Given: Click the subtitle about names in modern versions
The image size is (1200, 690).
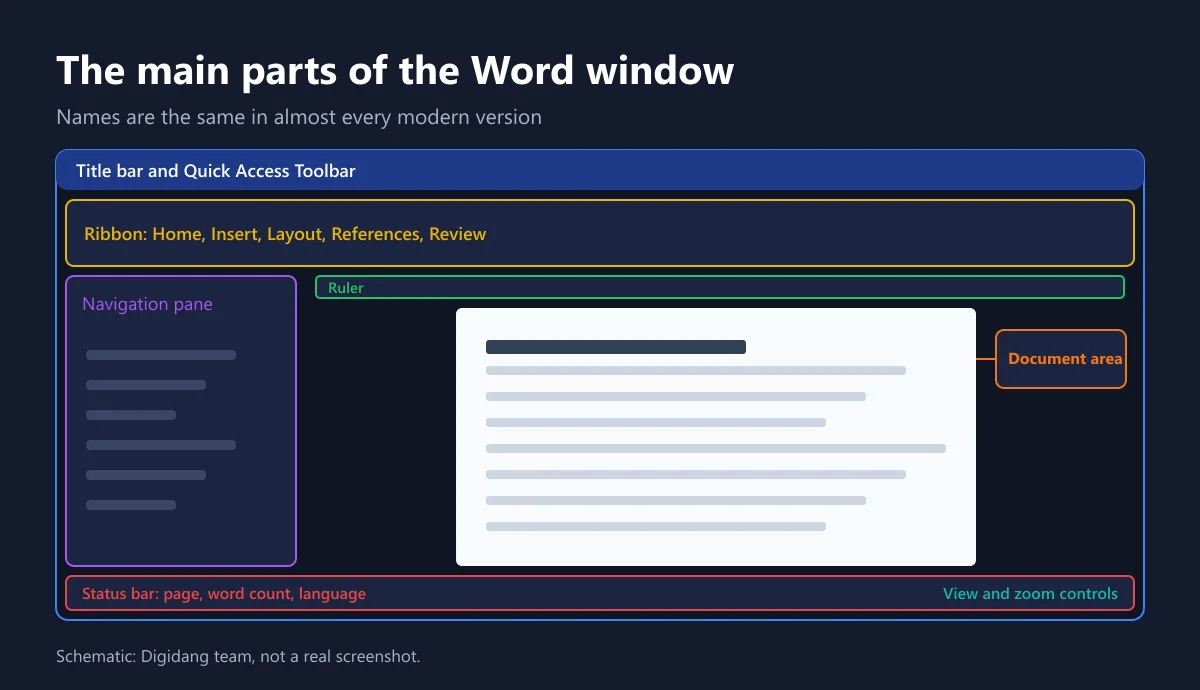Looking at the screenshot, I should (x=299, y=117).
